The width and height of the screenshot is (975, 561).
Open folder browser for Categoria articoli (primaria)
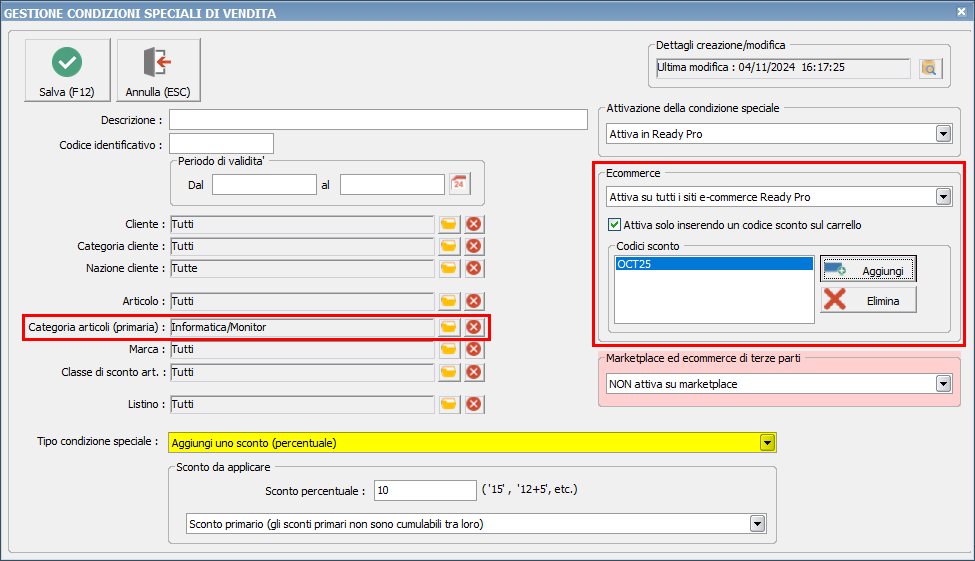click(448, 327)
